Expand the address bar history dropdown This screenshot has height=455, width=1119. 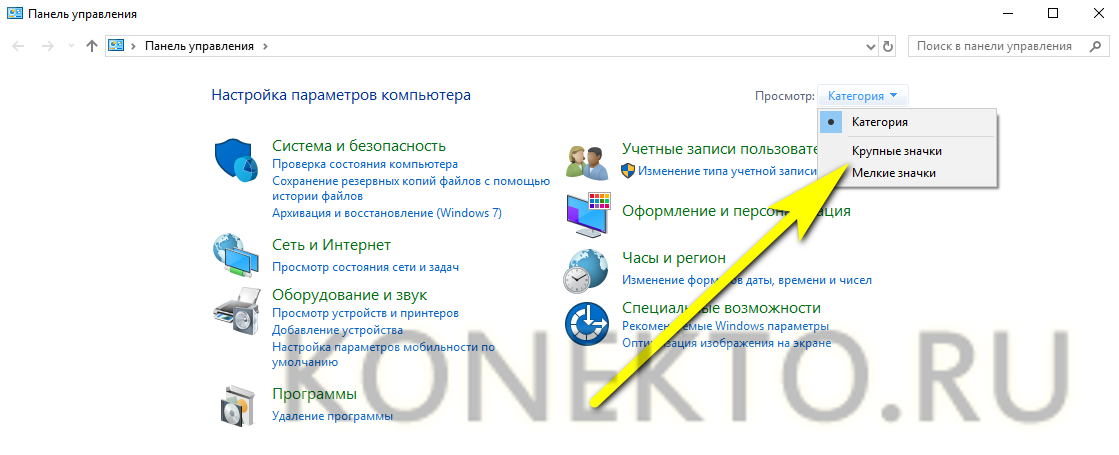tap(869, 46)
